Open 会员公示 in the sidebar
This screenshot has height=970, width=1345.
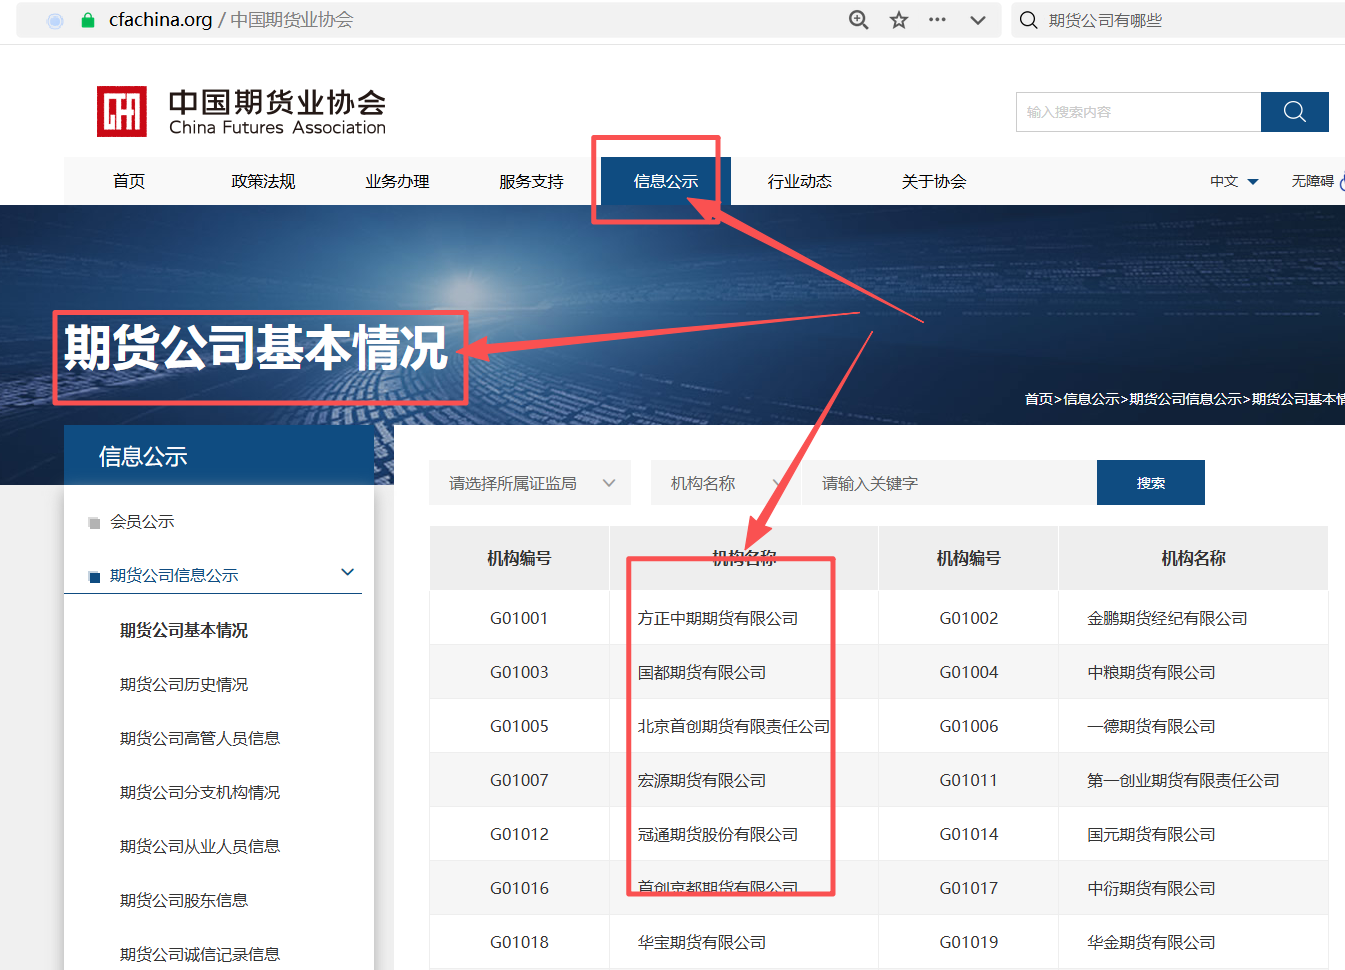click(x=142, y=522)
